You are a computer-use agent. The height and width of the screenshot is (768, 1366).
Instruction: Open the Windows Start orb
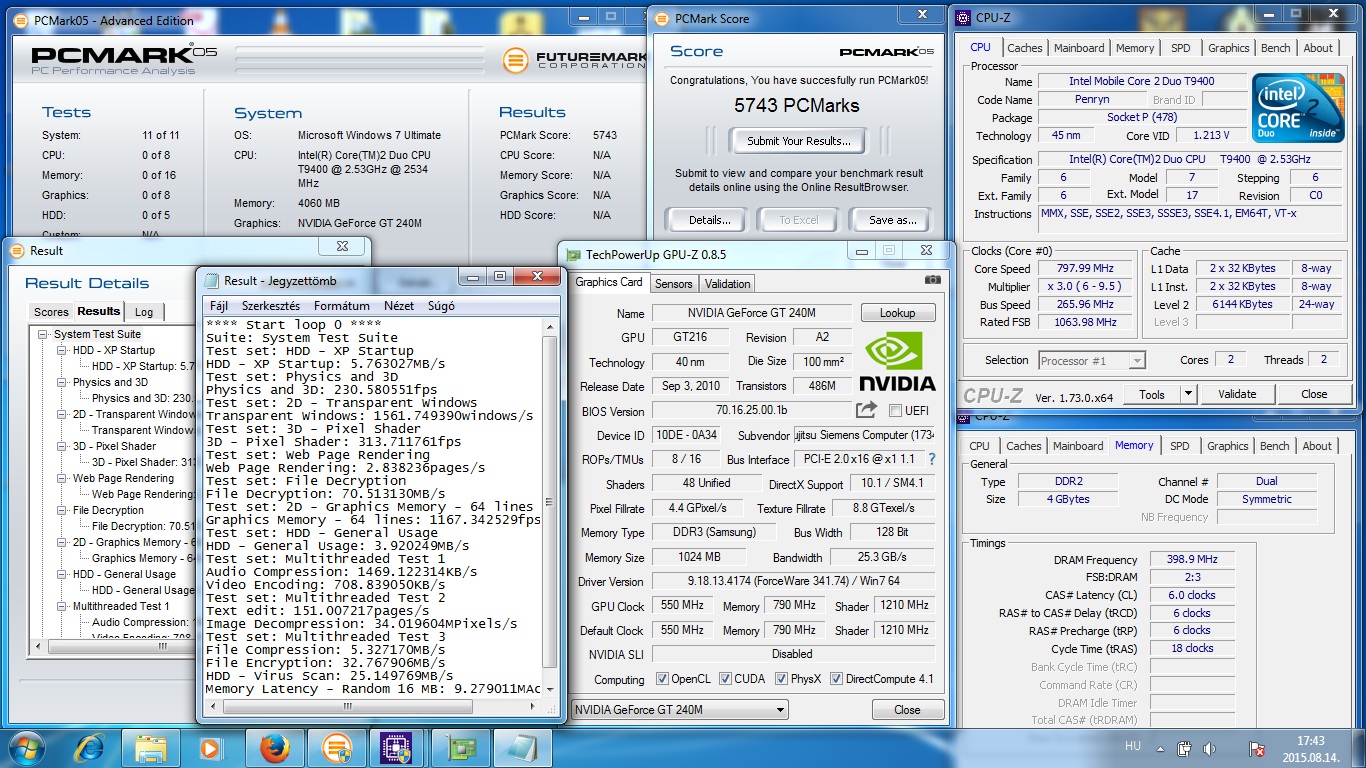coord(26,748)
